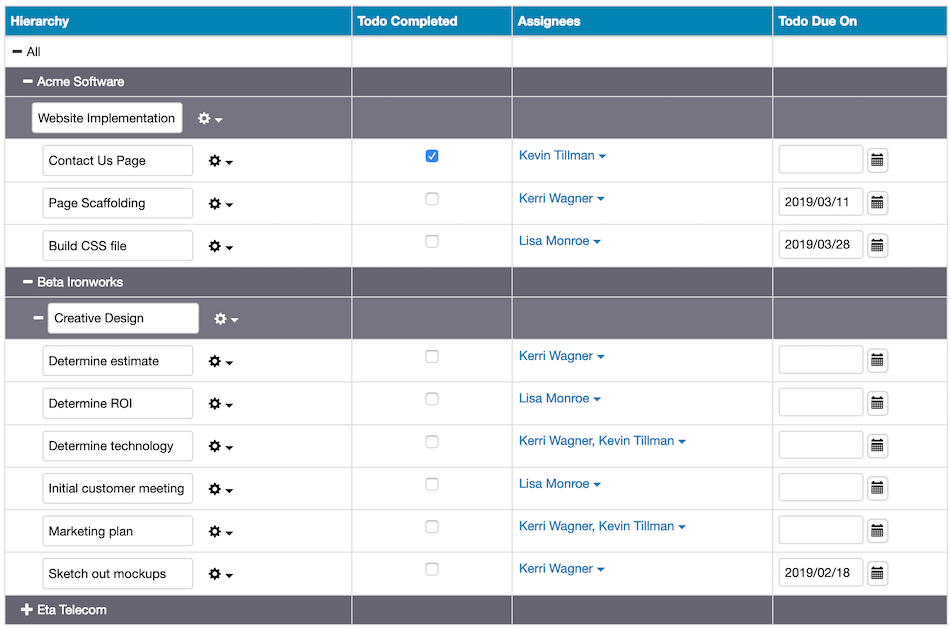Check Todo Completed for Initial customer meeting
The image size is (950, 629).
tap(432, 484)
